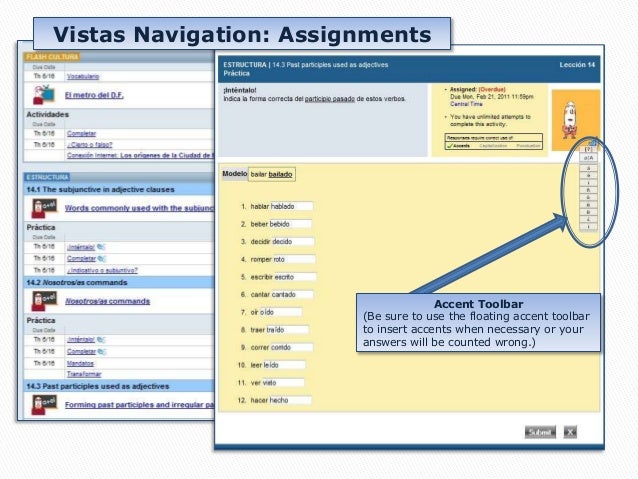The width and height of the screenshot is (638, 479).
Task: Click the ESTRUCTURA section header in assignments list
Action: [x=47, y=177]
